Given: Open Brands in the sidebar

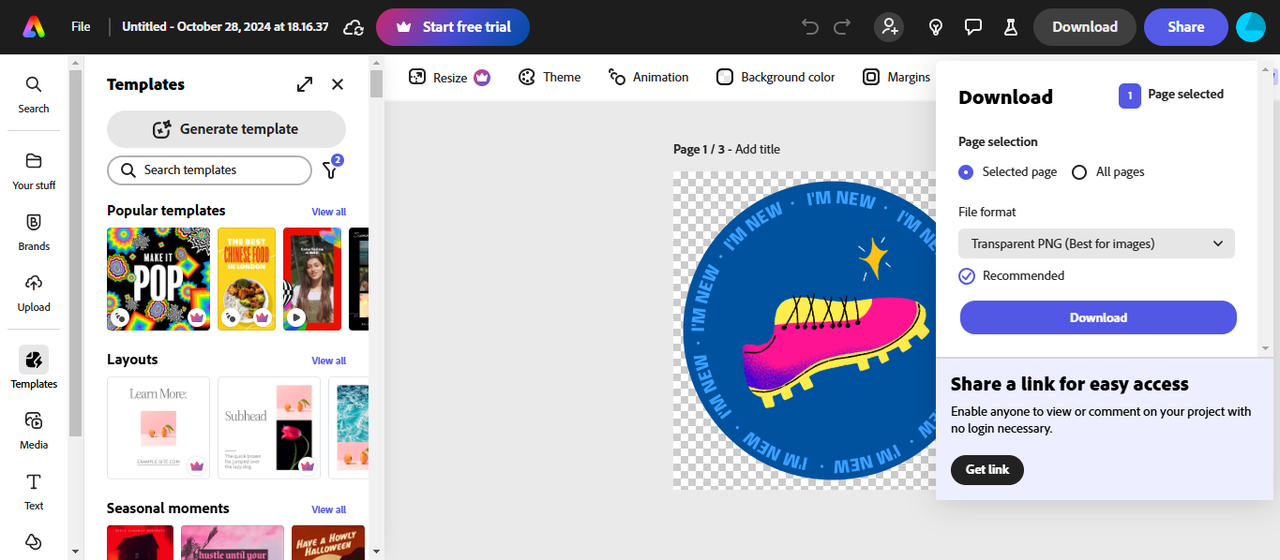Looking at the screenshot, I should (33, 232).
